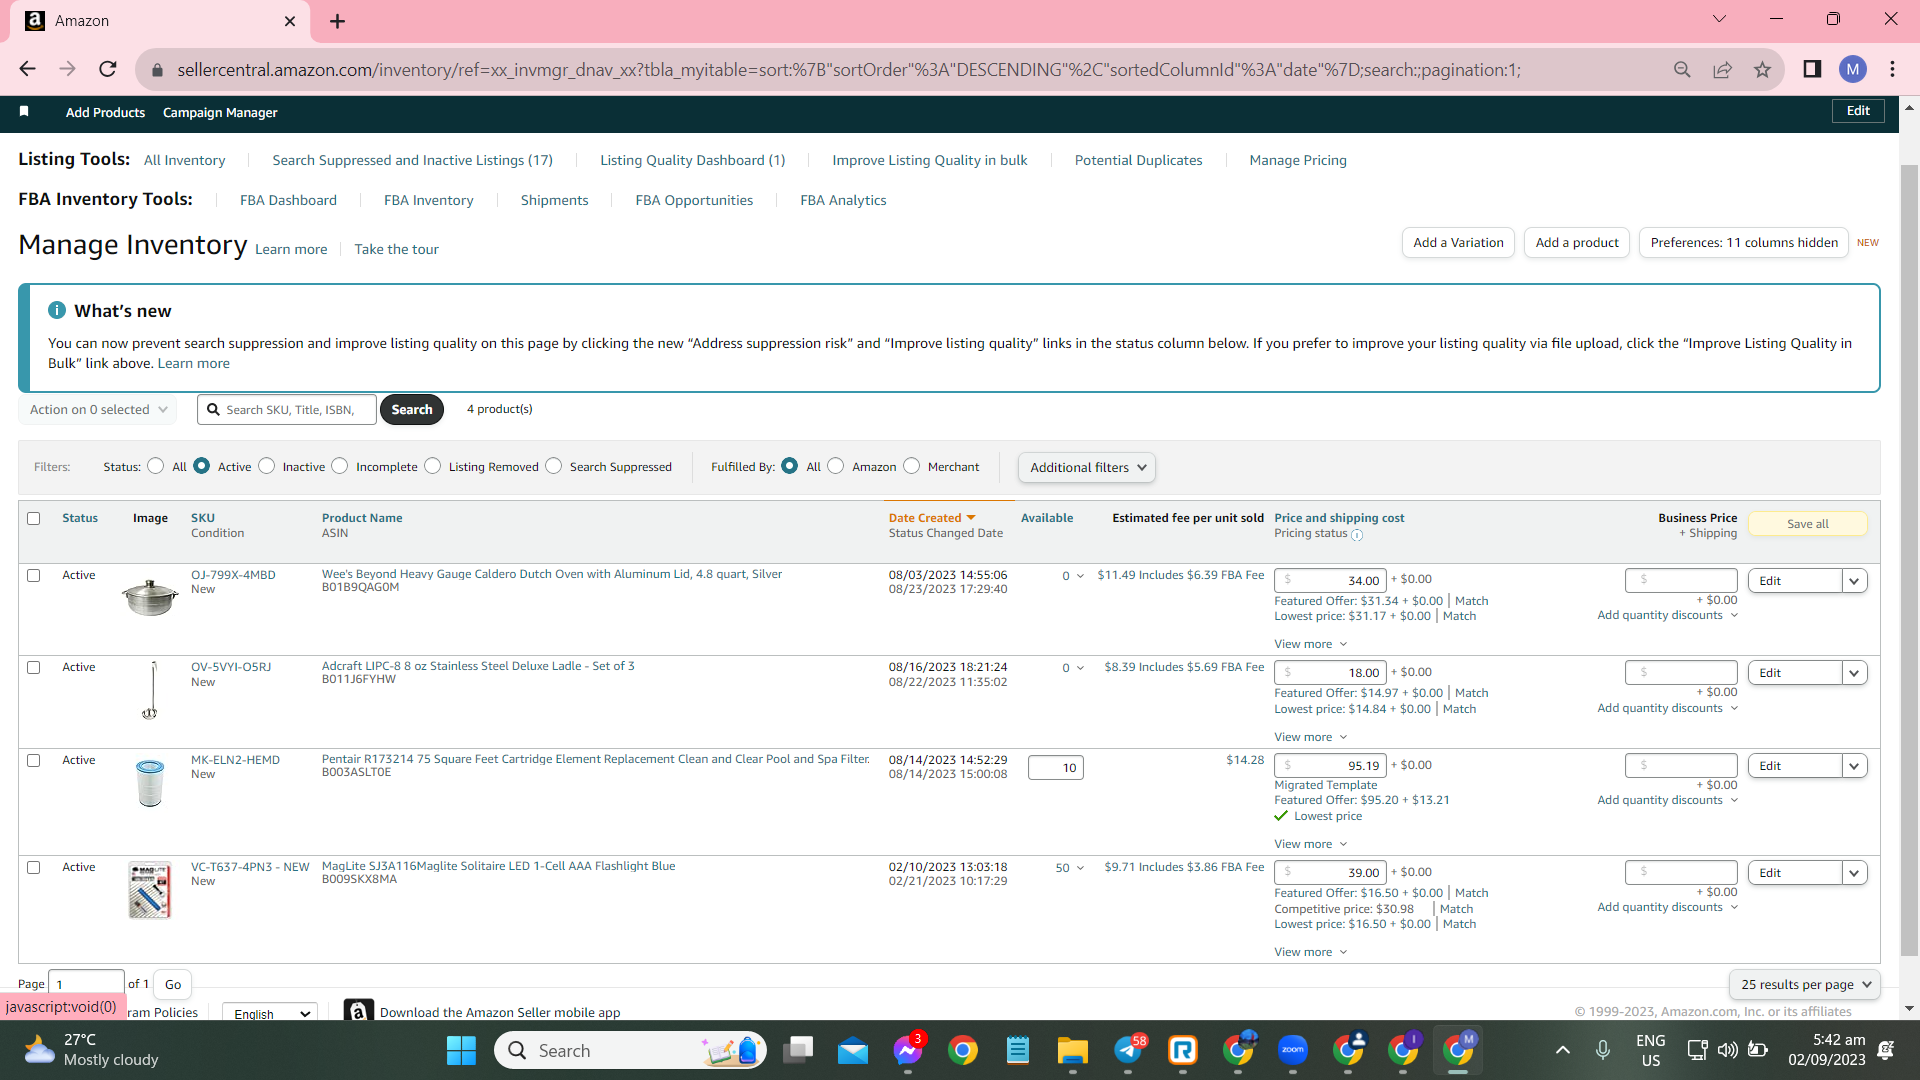The width and height of the screenshot is (1920, 1080).
Task: Tick the checkbox for the Pentair Filter row
Action: tap(34, 760)
